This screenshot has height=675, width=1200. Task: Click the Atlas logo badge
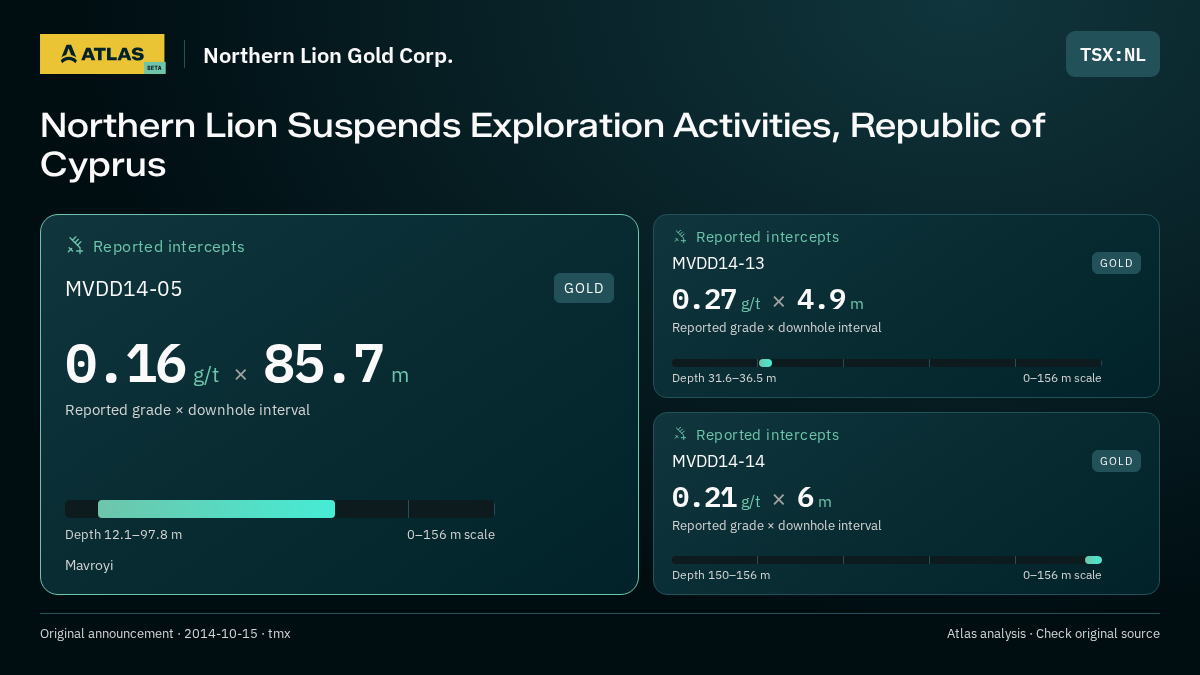102,54
